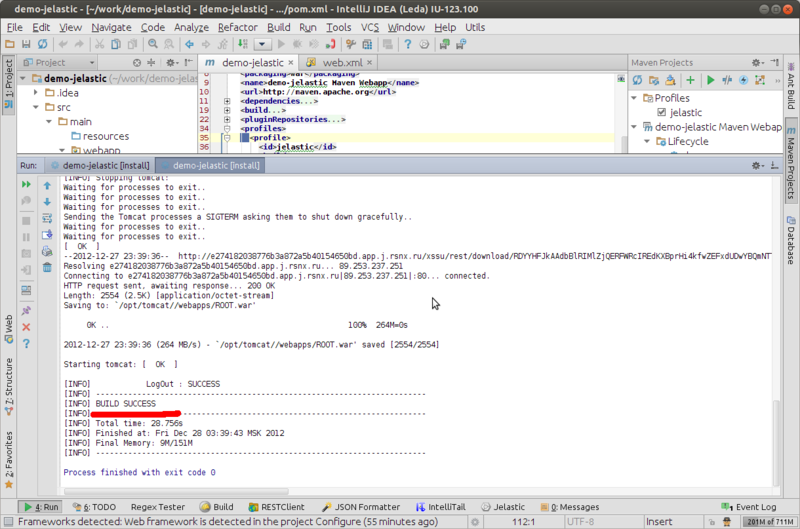Open the Run panel gear settings
This screenshot has width=800, height=529.
click(x=757, y=165)
